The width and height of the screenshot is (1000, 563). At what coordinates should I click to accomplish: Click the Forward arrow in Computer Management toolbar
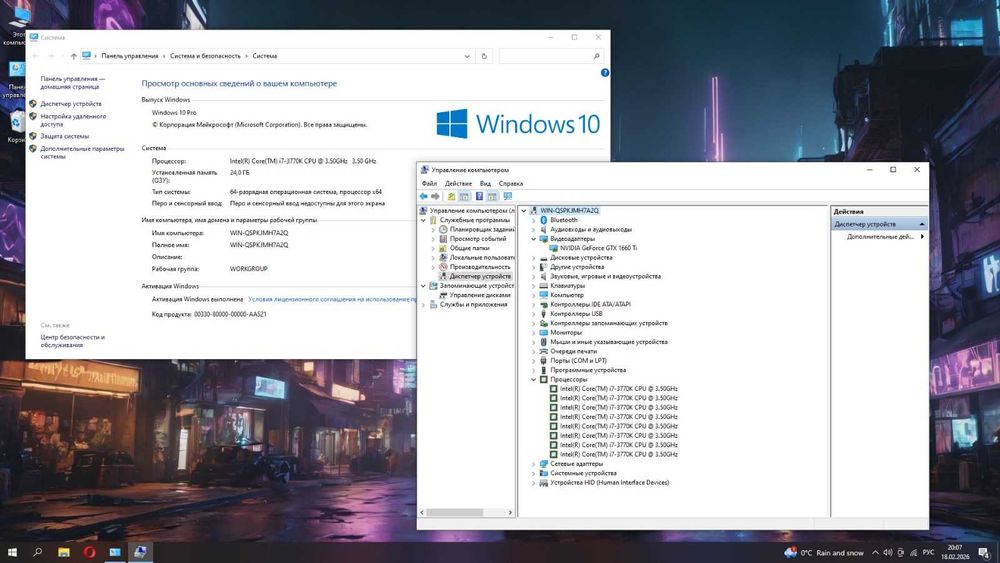pos(435,196)
